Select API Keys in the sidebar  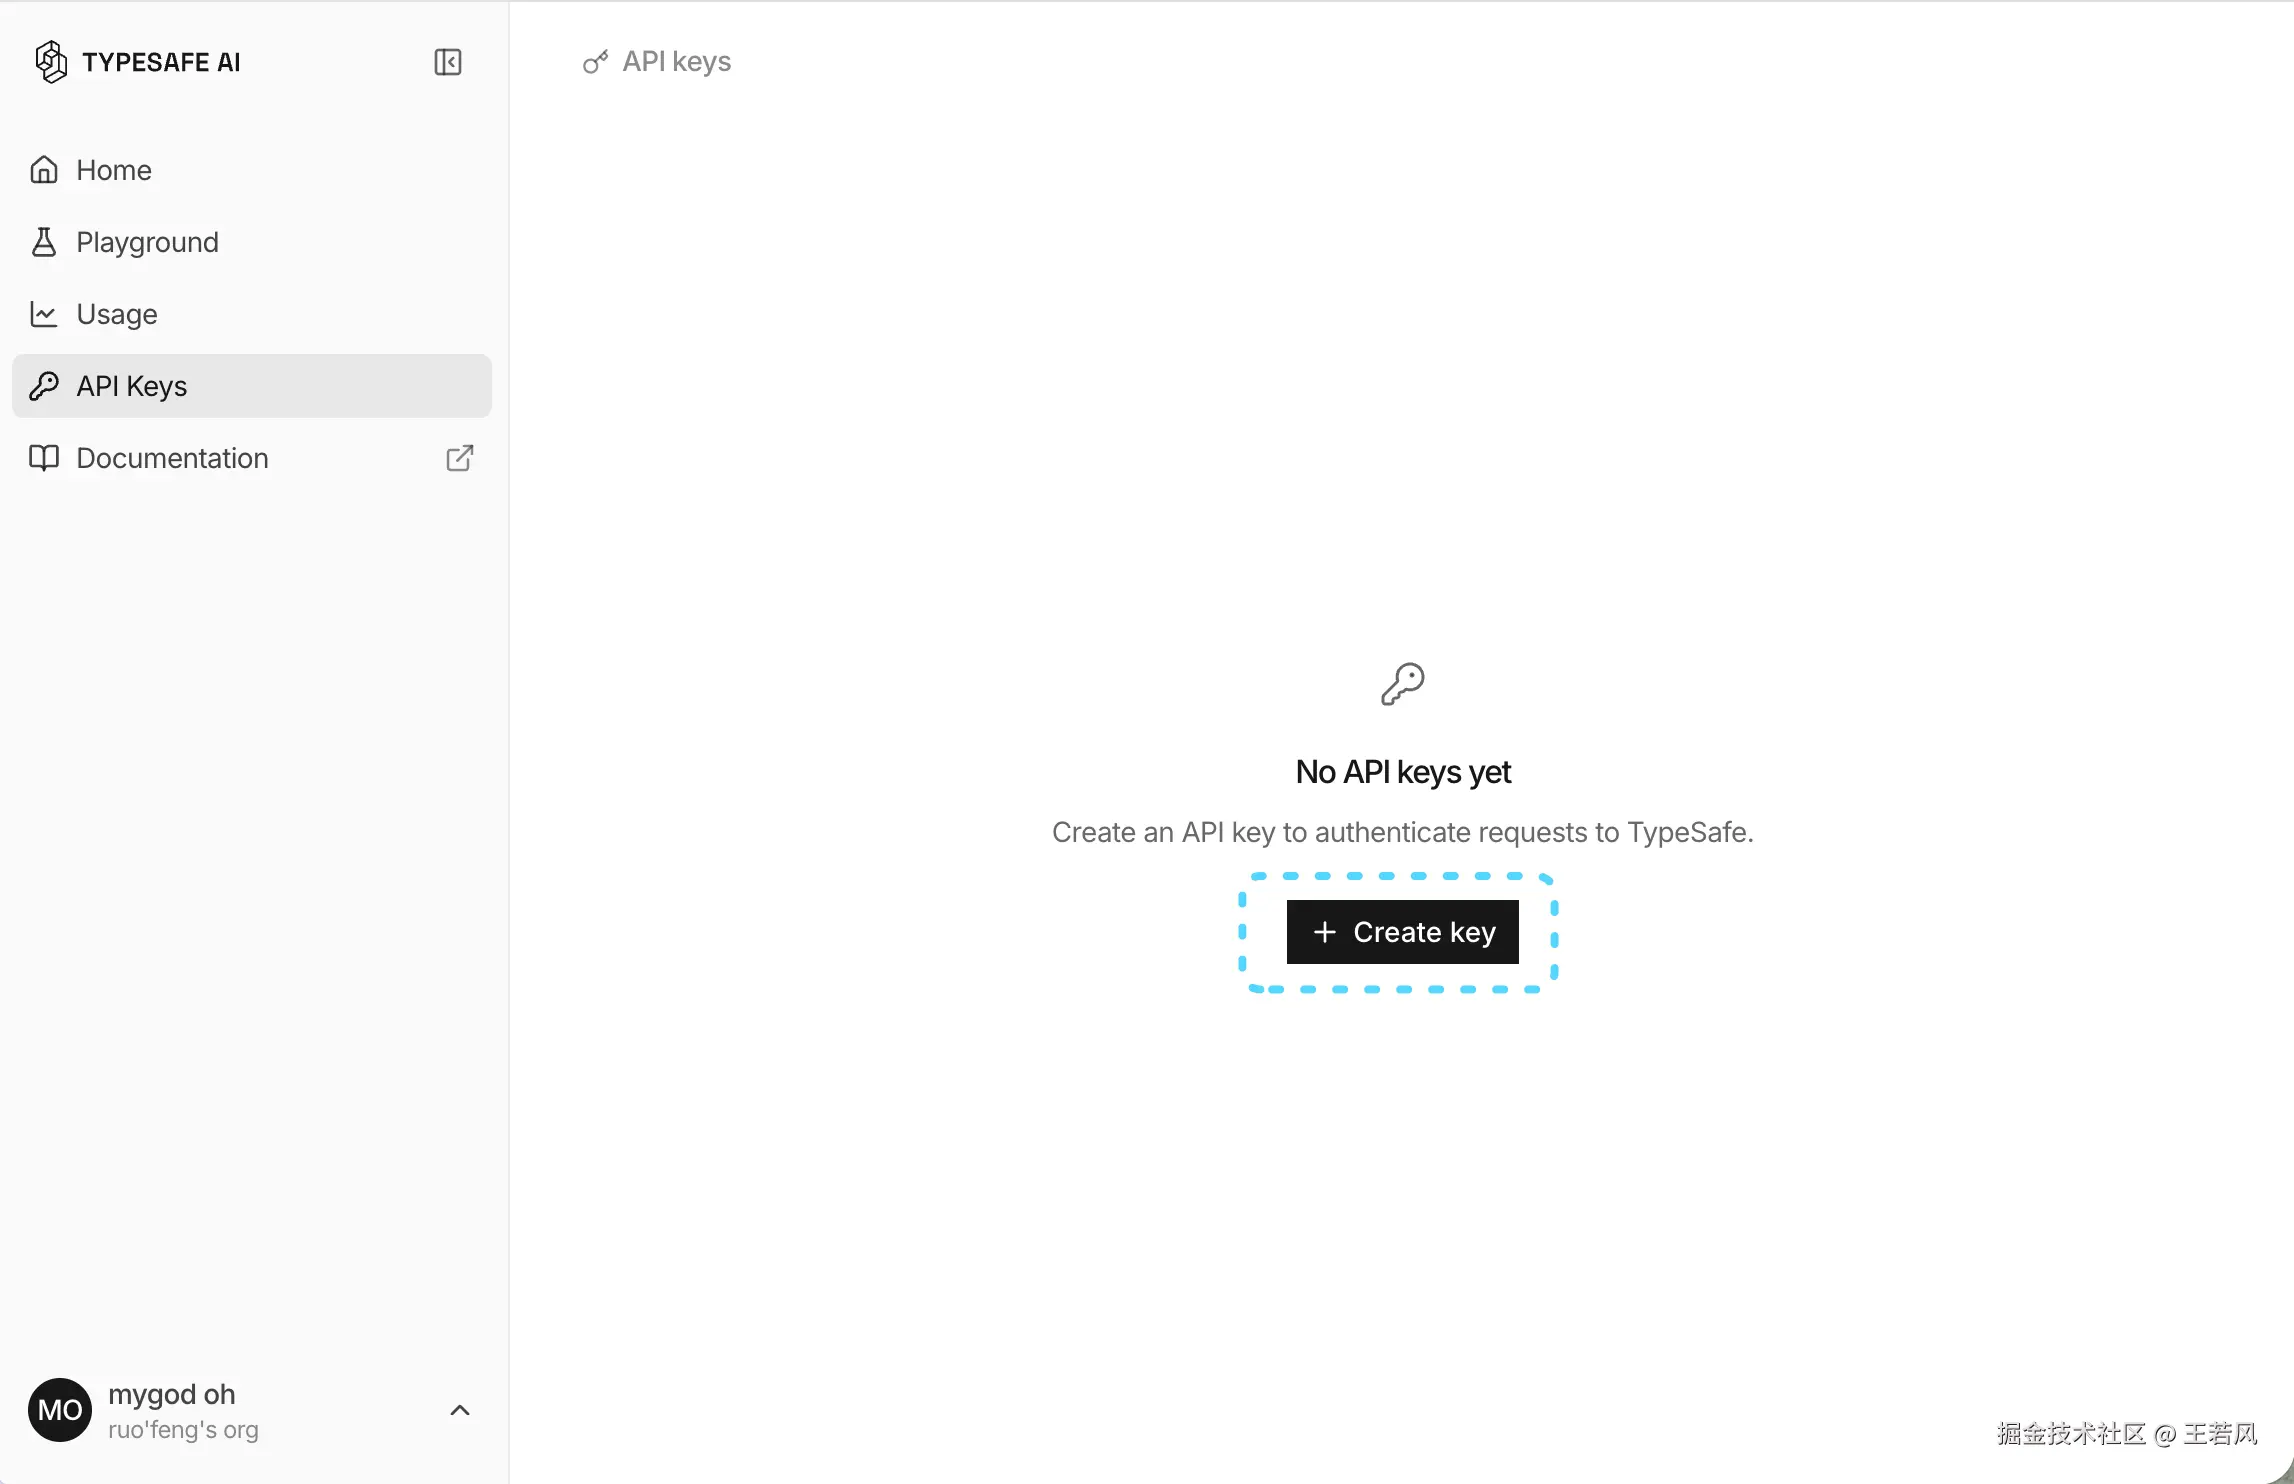pos(252,386)
